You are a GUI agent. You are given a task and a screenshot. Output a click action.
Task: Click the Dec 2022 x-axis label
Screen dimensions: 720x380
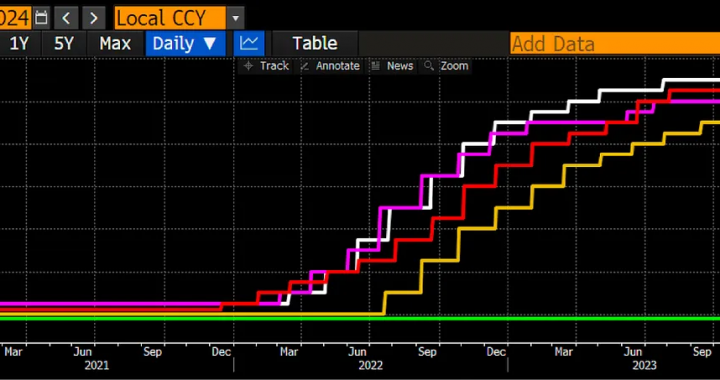pyautogui.click(x=496, y=352)
